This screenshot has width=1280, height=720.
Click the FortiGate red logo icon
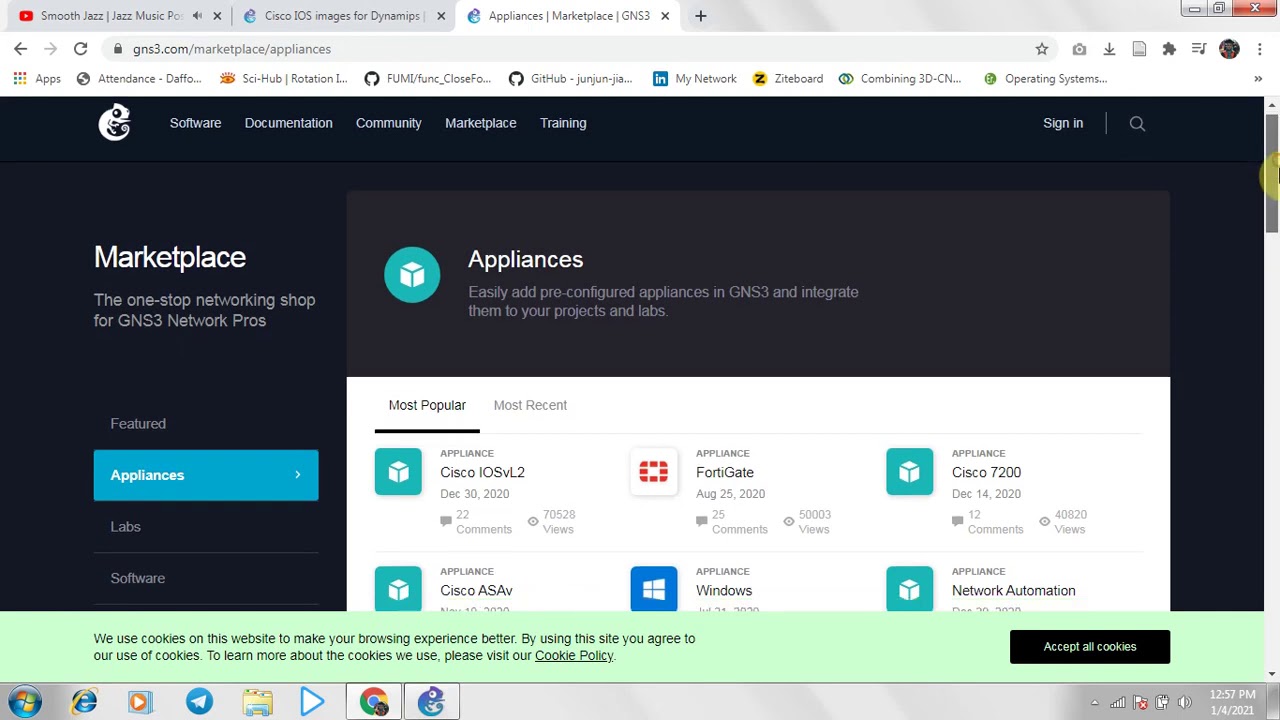click(x=654, y=471)
